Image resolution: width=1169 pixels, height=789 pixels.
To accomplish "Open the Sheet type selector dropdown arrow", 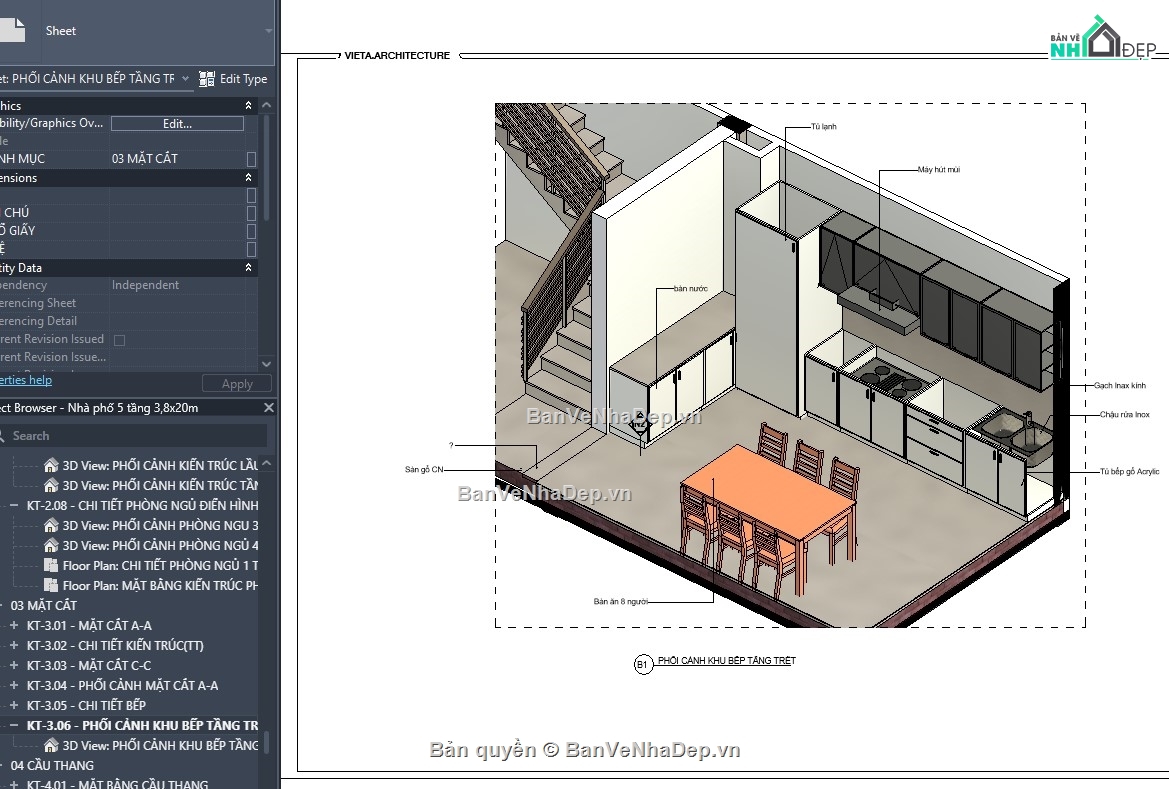I will [x=268, y=31].
